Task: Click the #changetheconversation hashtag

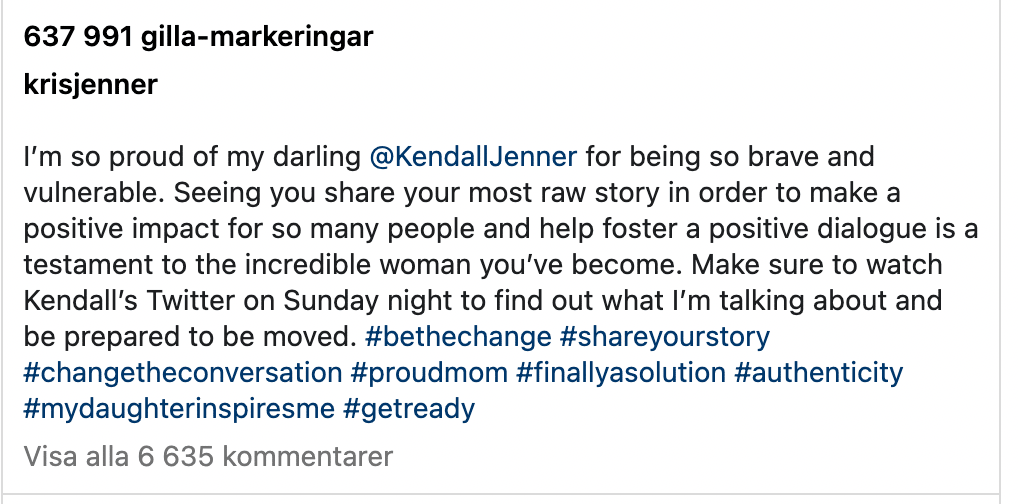Action: pyautogui.click(x=182, y=373)
